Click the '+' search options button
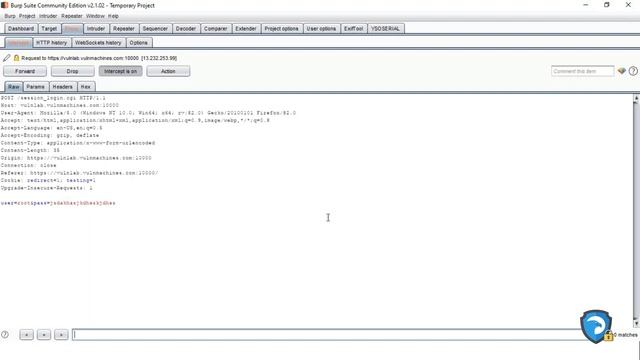 (x=44, y=335)
